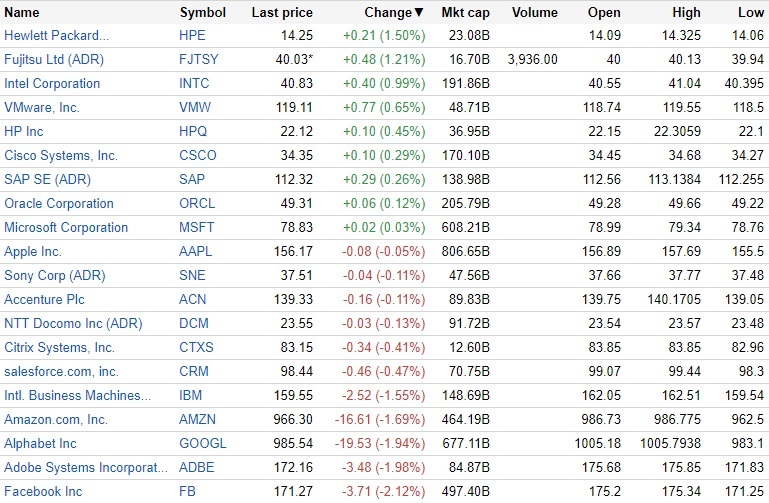Open the Microsoft Corporation link

(66, 227)
